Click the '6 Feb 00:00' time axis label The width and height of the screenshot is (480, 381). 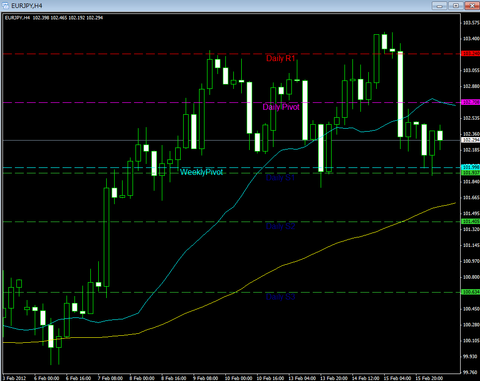coord(47,378)
